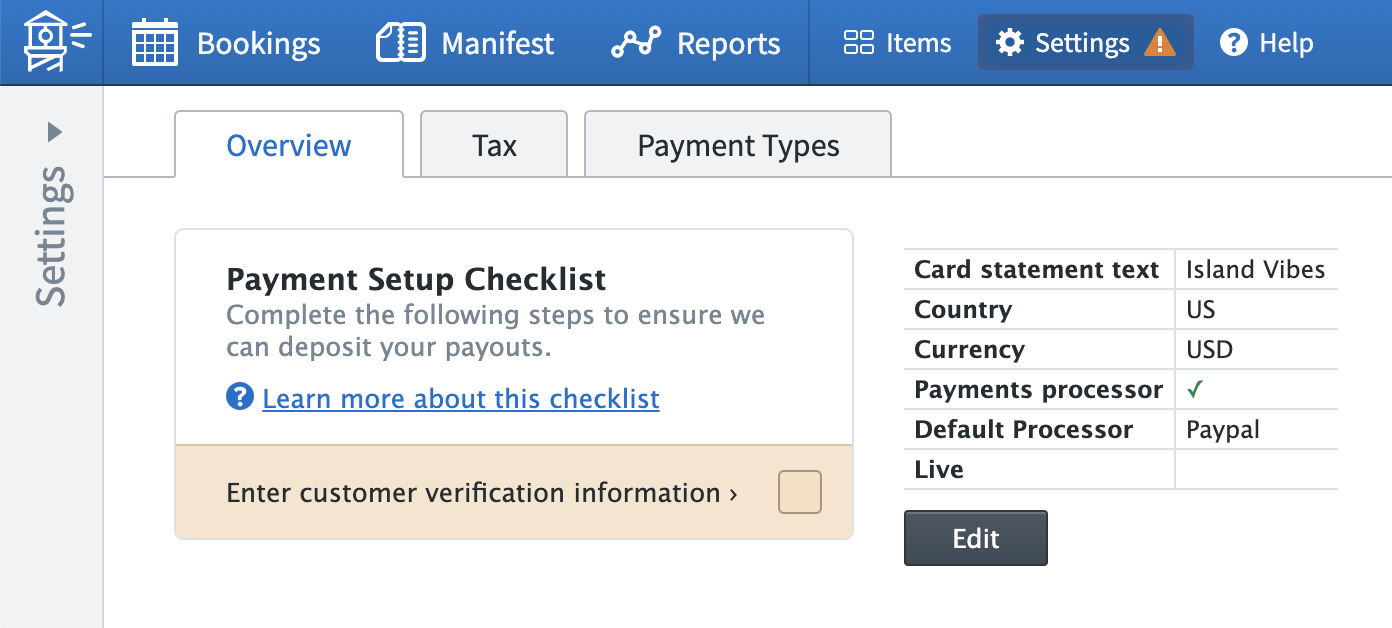Open the Help menu label

tap(1286, 43)
